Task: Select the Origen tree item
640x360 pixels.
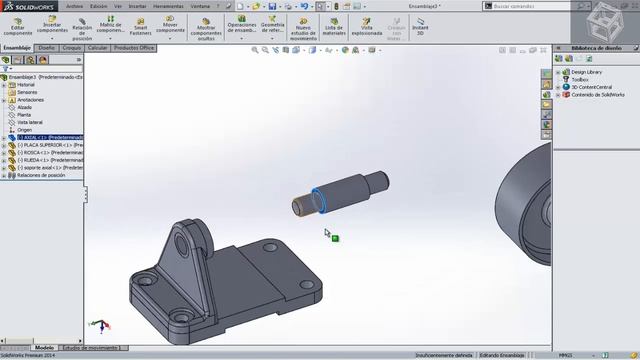Action: pos(24,130)
